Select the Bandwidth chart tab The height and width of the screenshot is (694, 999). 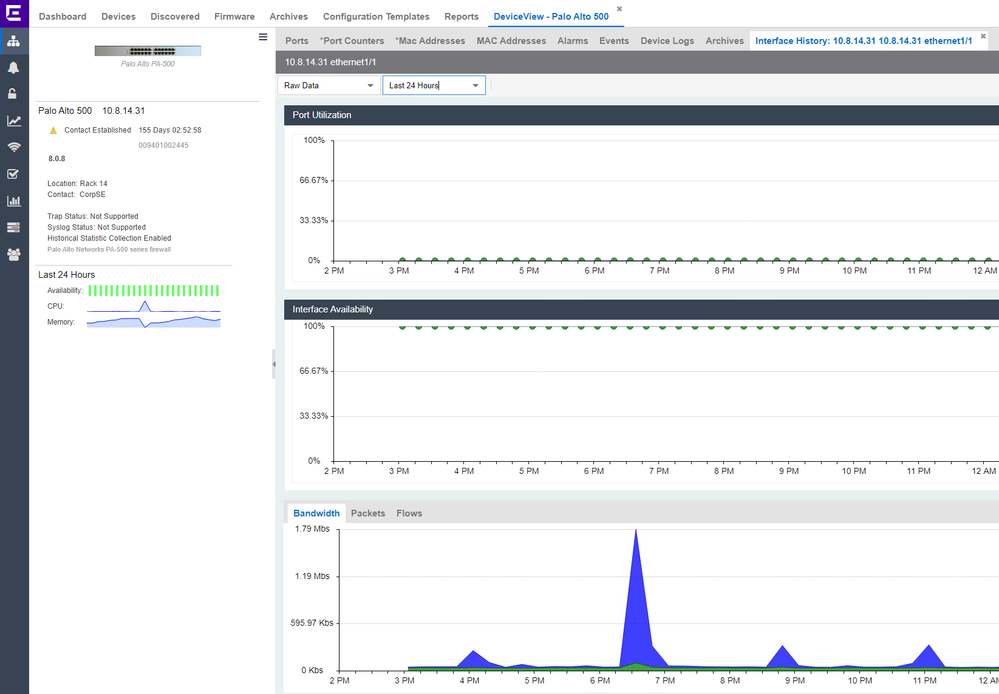pos(317,513)
